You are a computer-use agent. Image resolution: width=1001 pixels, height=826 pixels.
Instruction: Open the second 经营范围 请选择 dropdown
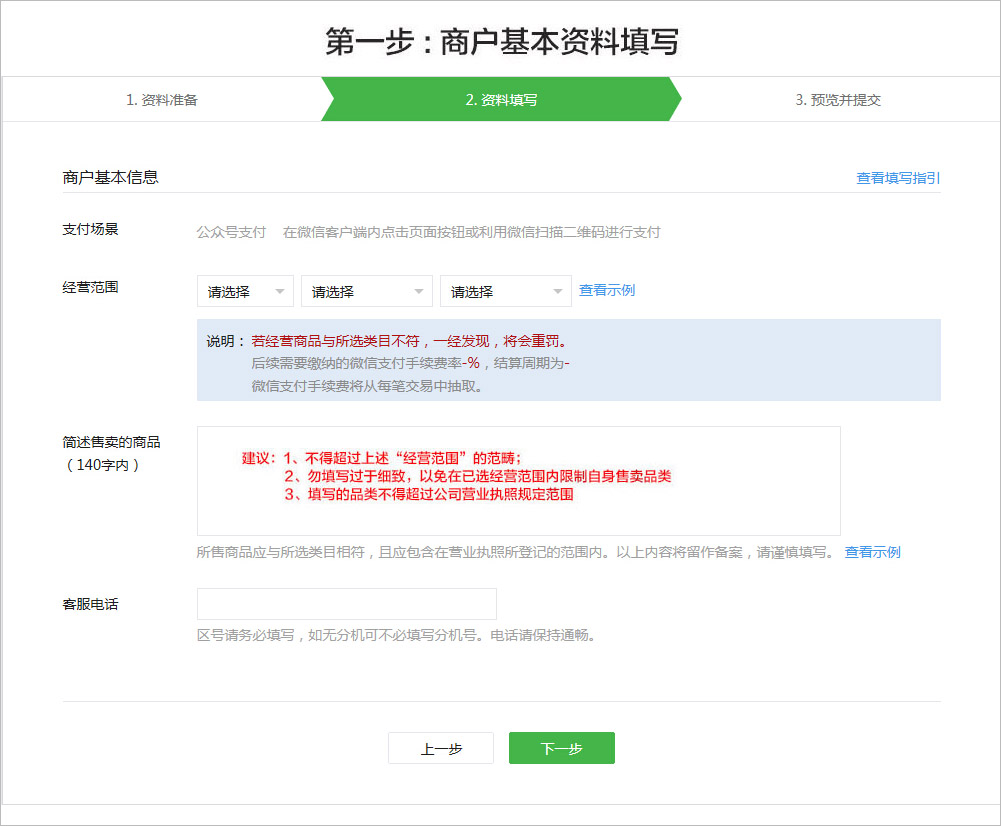click(366, 292)
